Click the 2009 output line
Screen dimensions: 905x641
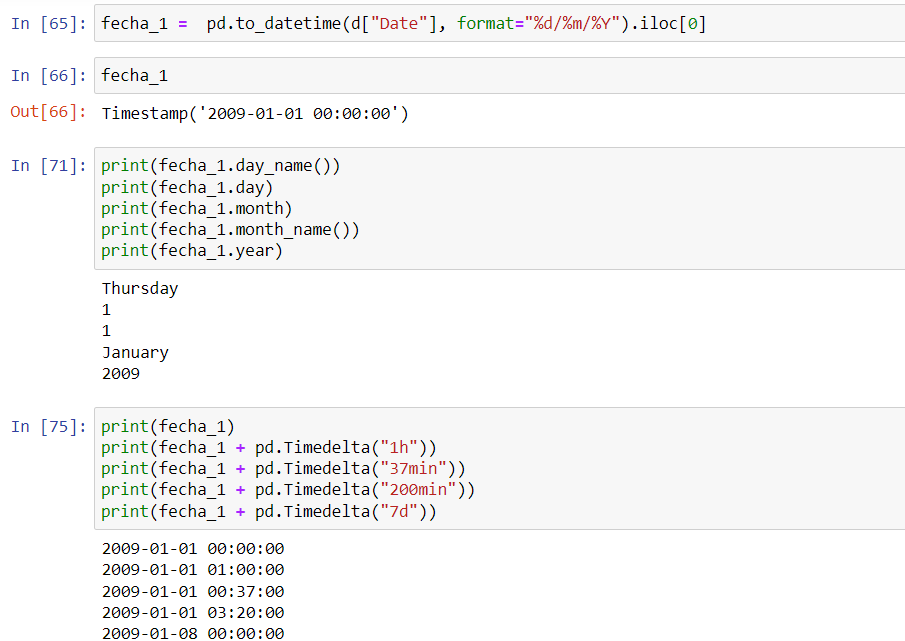[121, 374]
